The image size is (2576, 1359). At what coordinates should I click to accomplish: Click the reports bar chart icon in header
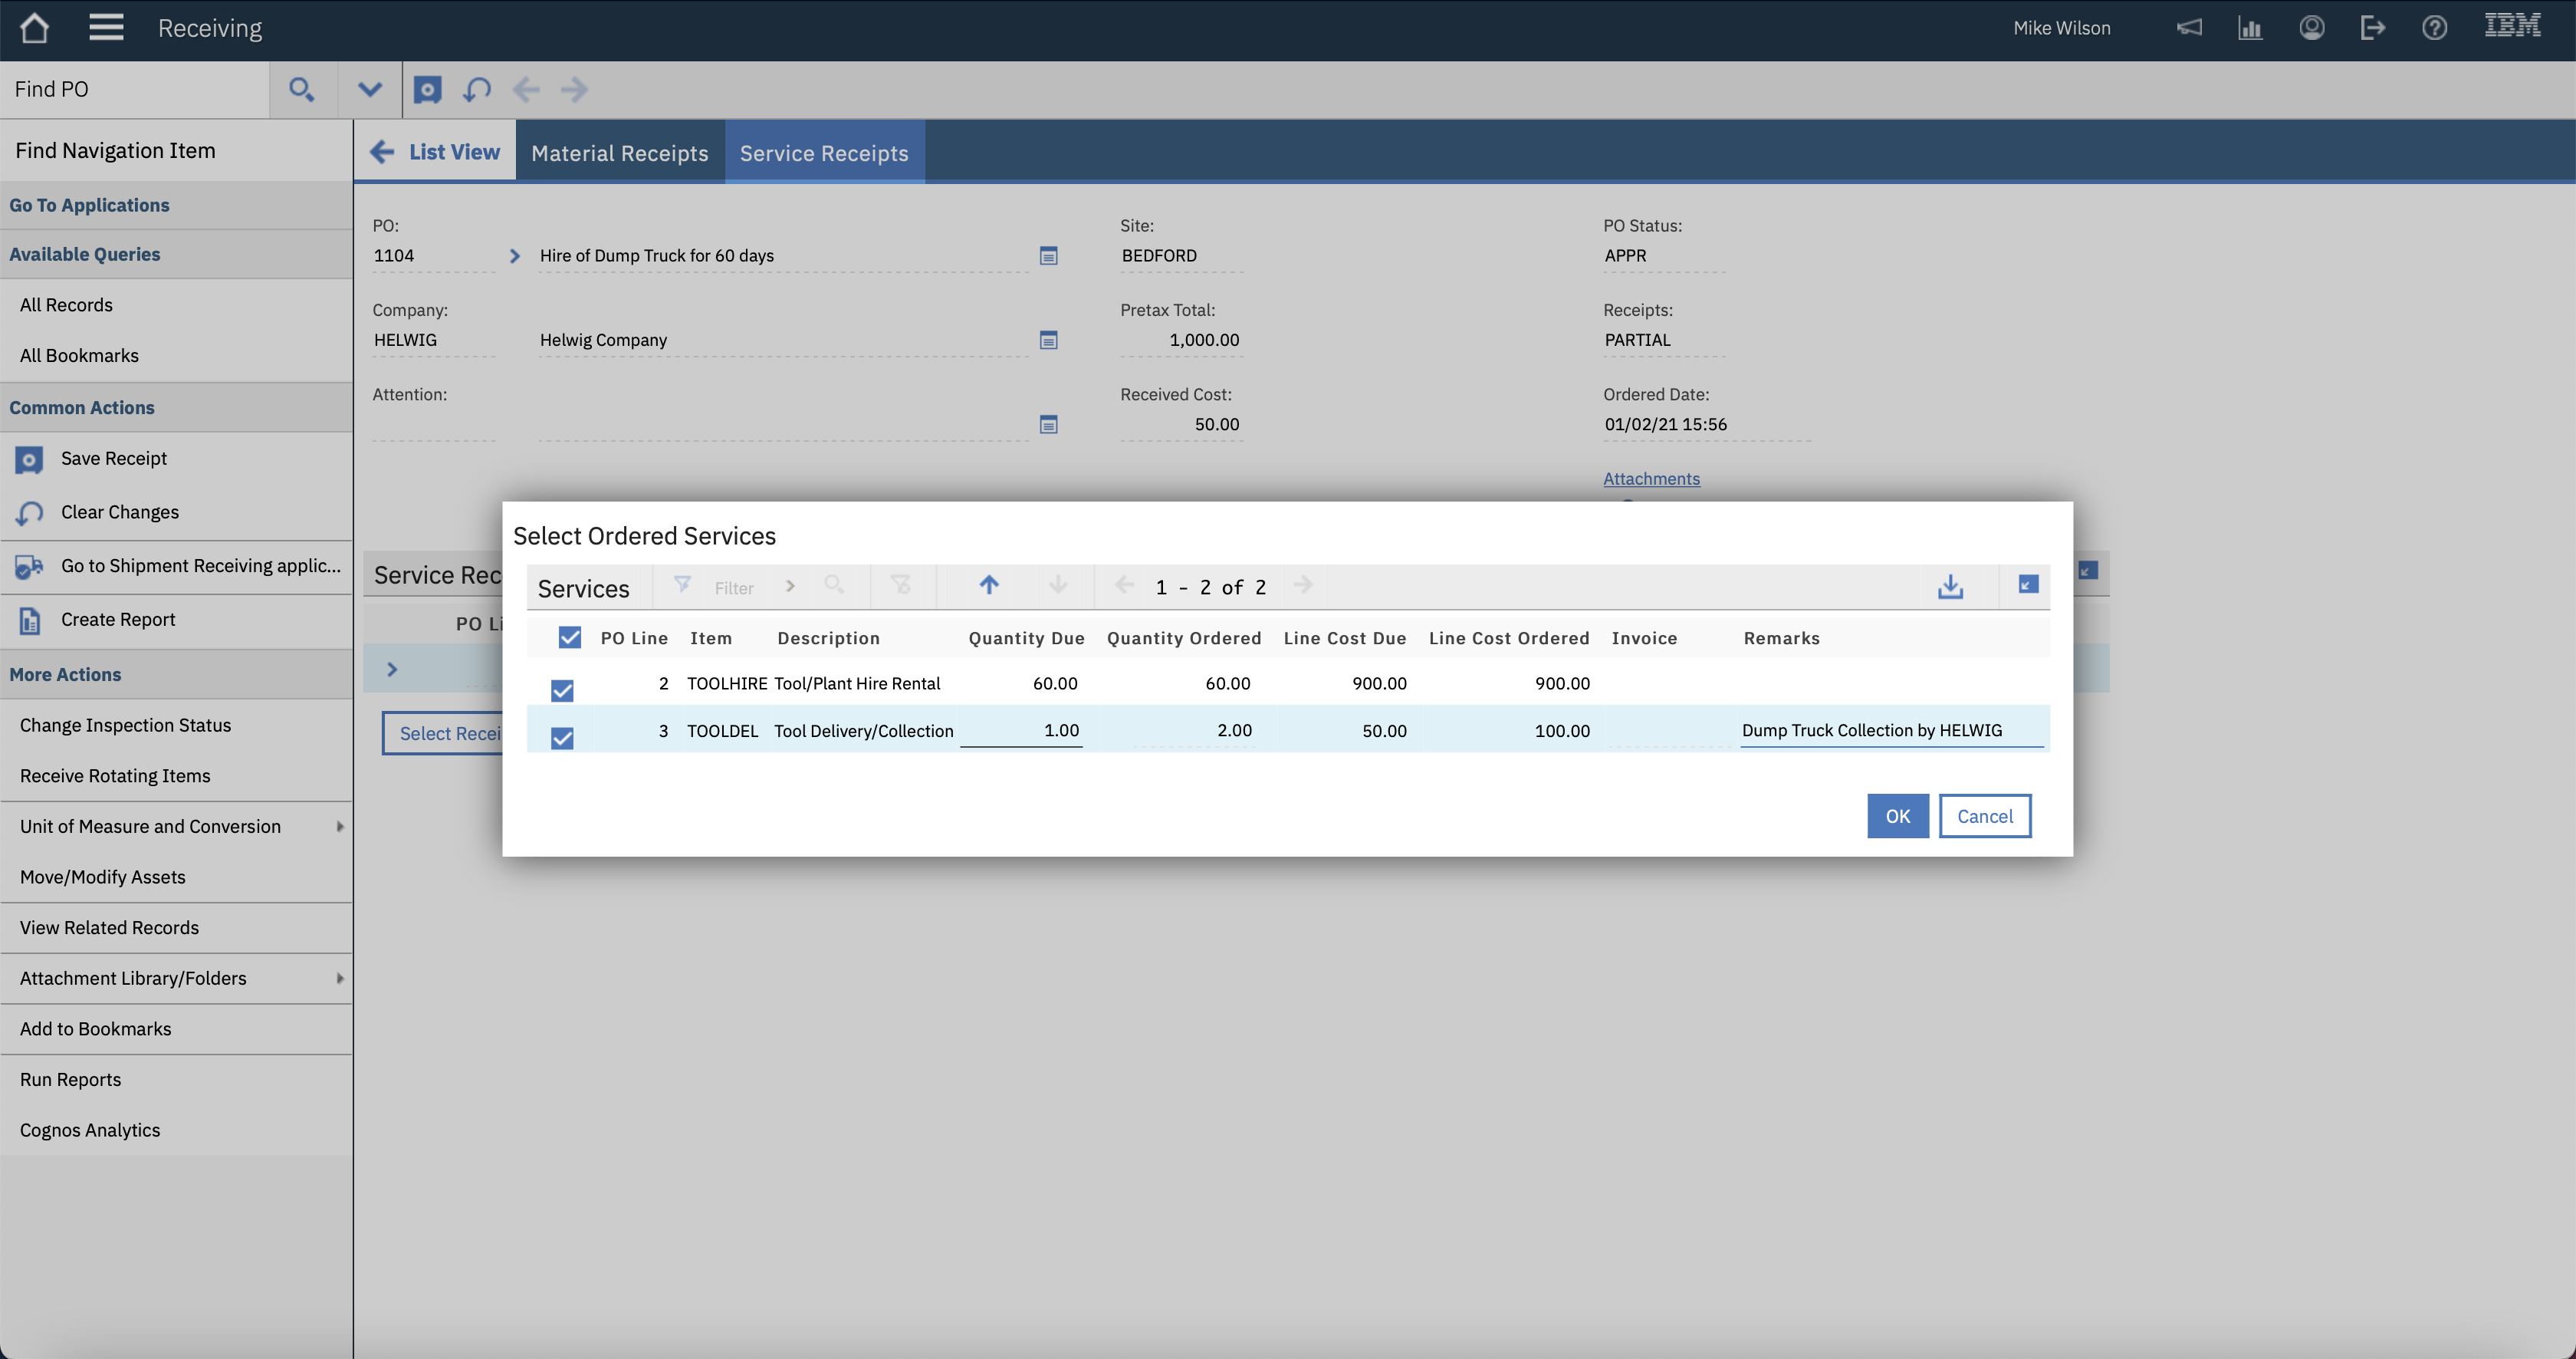click(2250, 27)
